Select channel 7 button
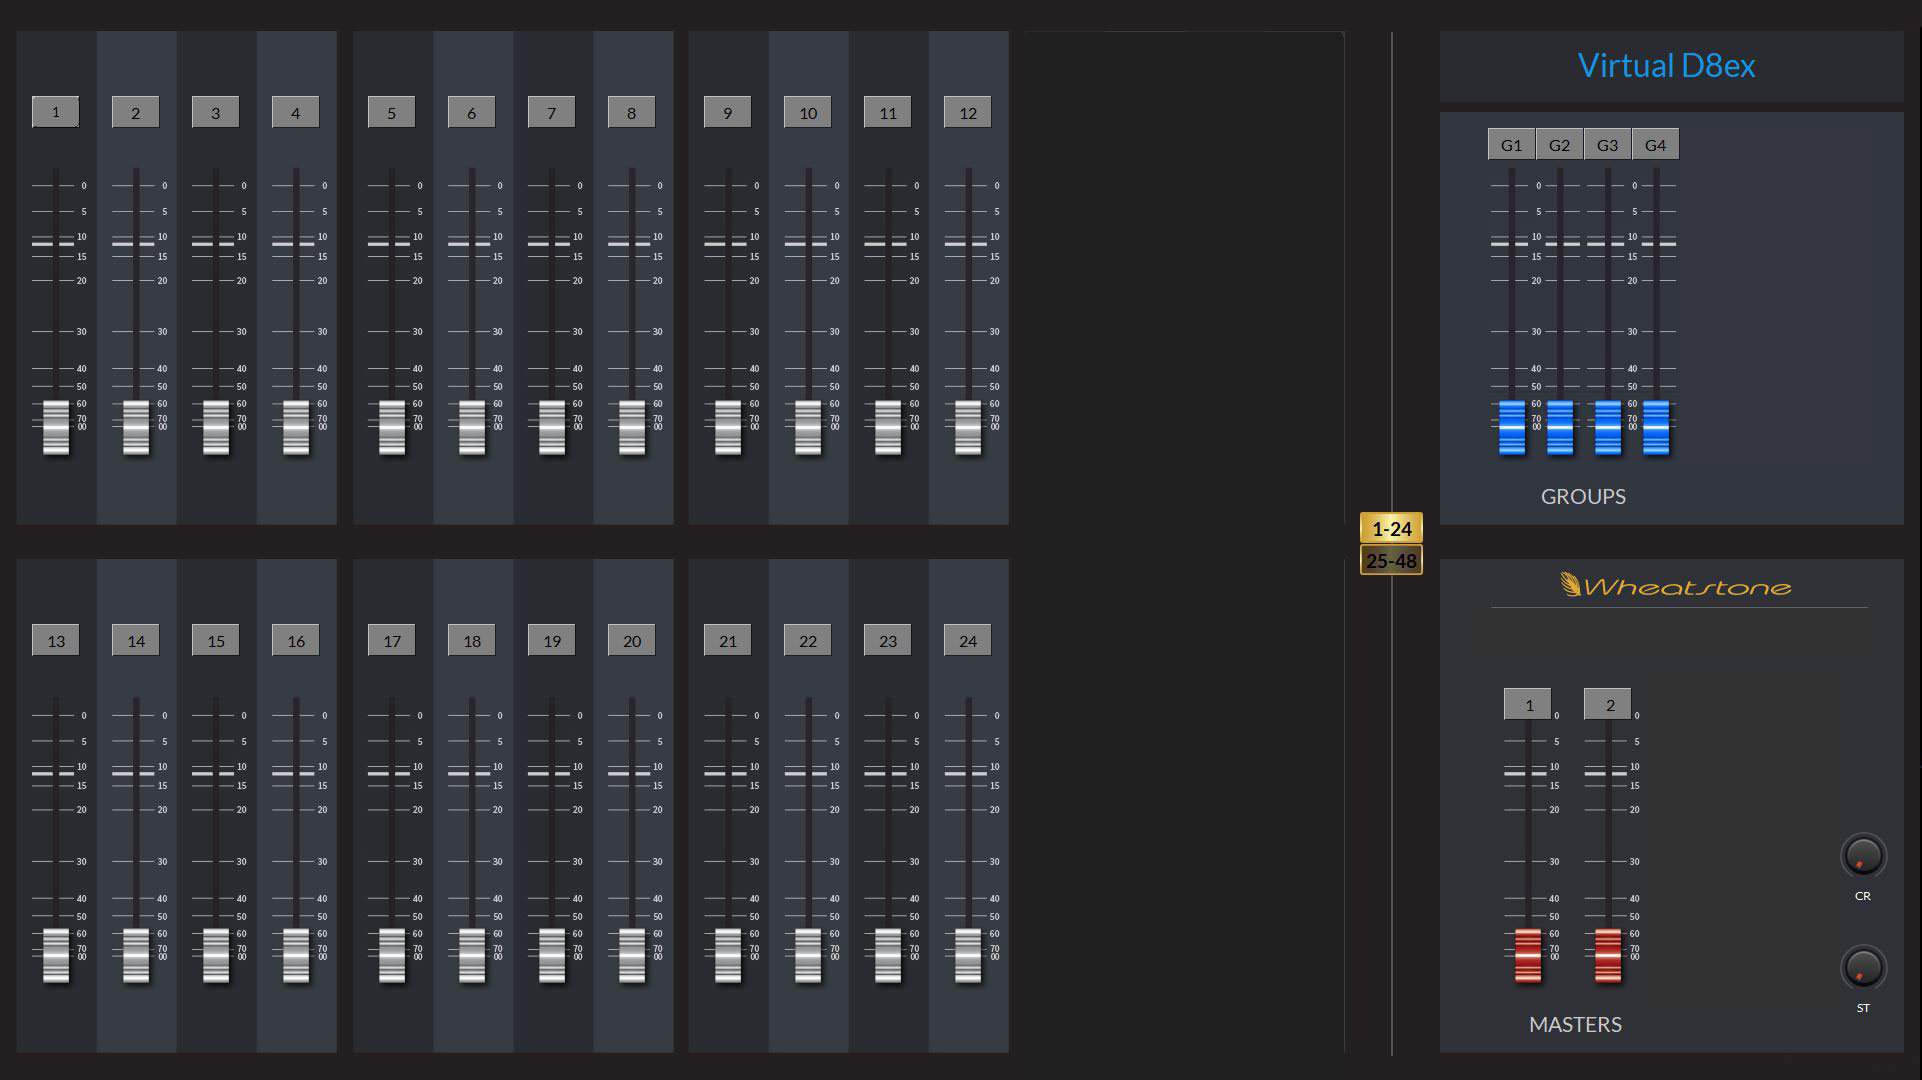This screenshot has height=1080, width=1922. (x=552, y=112)
